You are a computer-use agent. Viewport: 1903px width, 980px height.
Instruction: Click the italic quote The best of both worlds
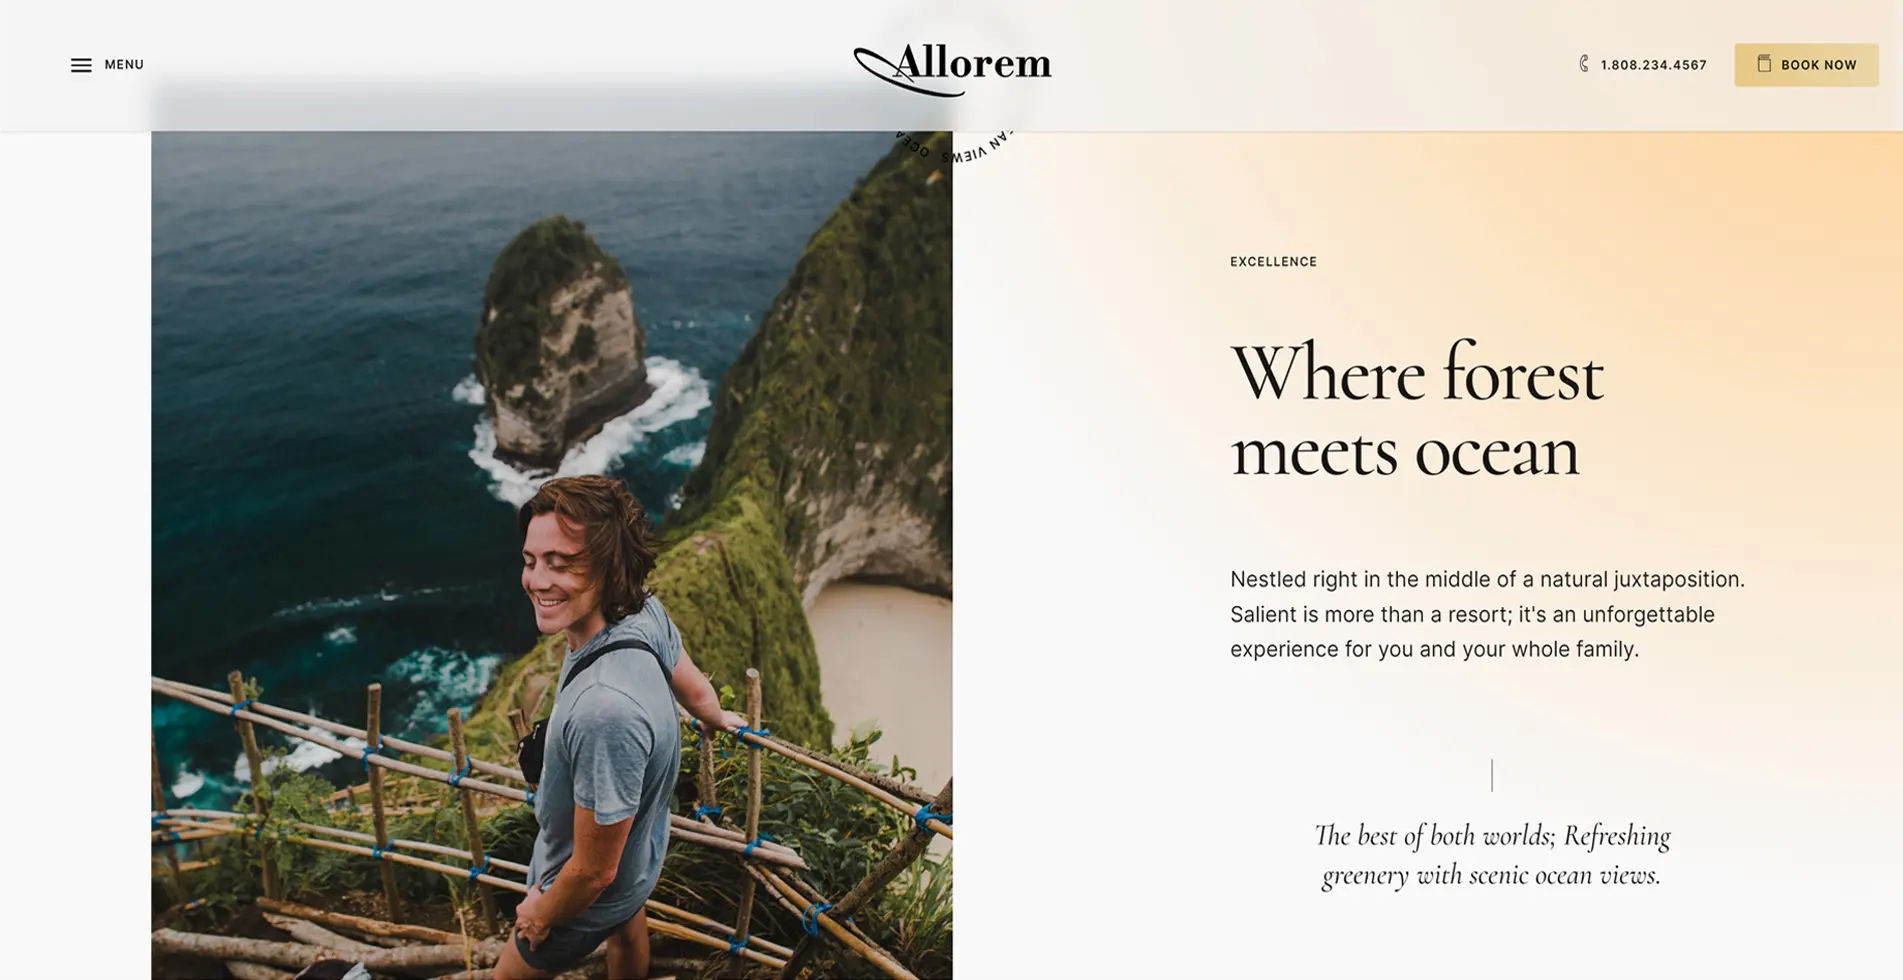[1491, 855]
